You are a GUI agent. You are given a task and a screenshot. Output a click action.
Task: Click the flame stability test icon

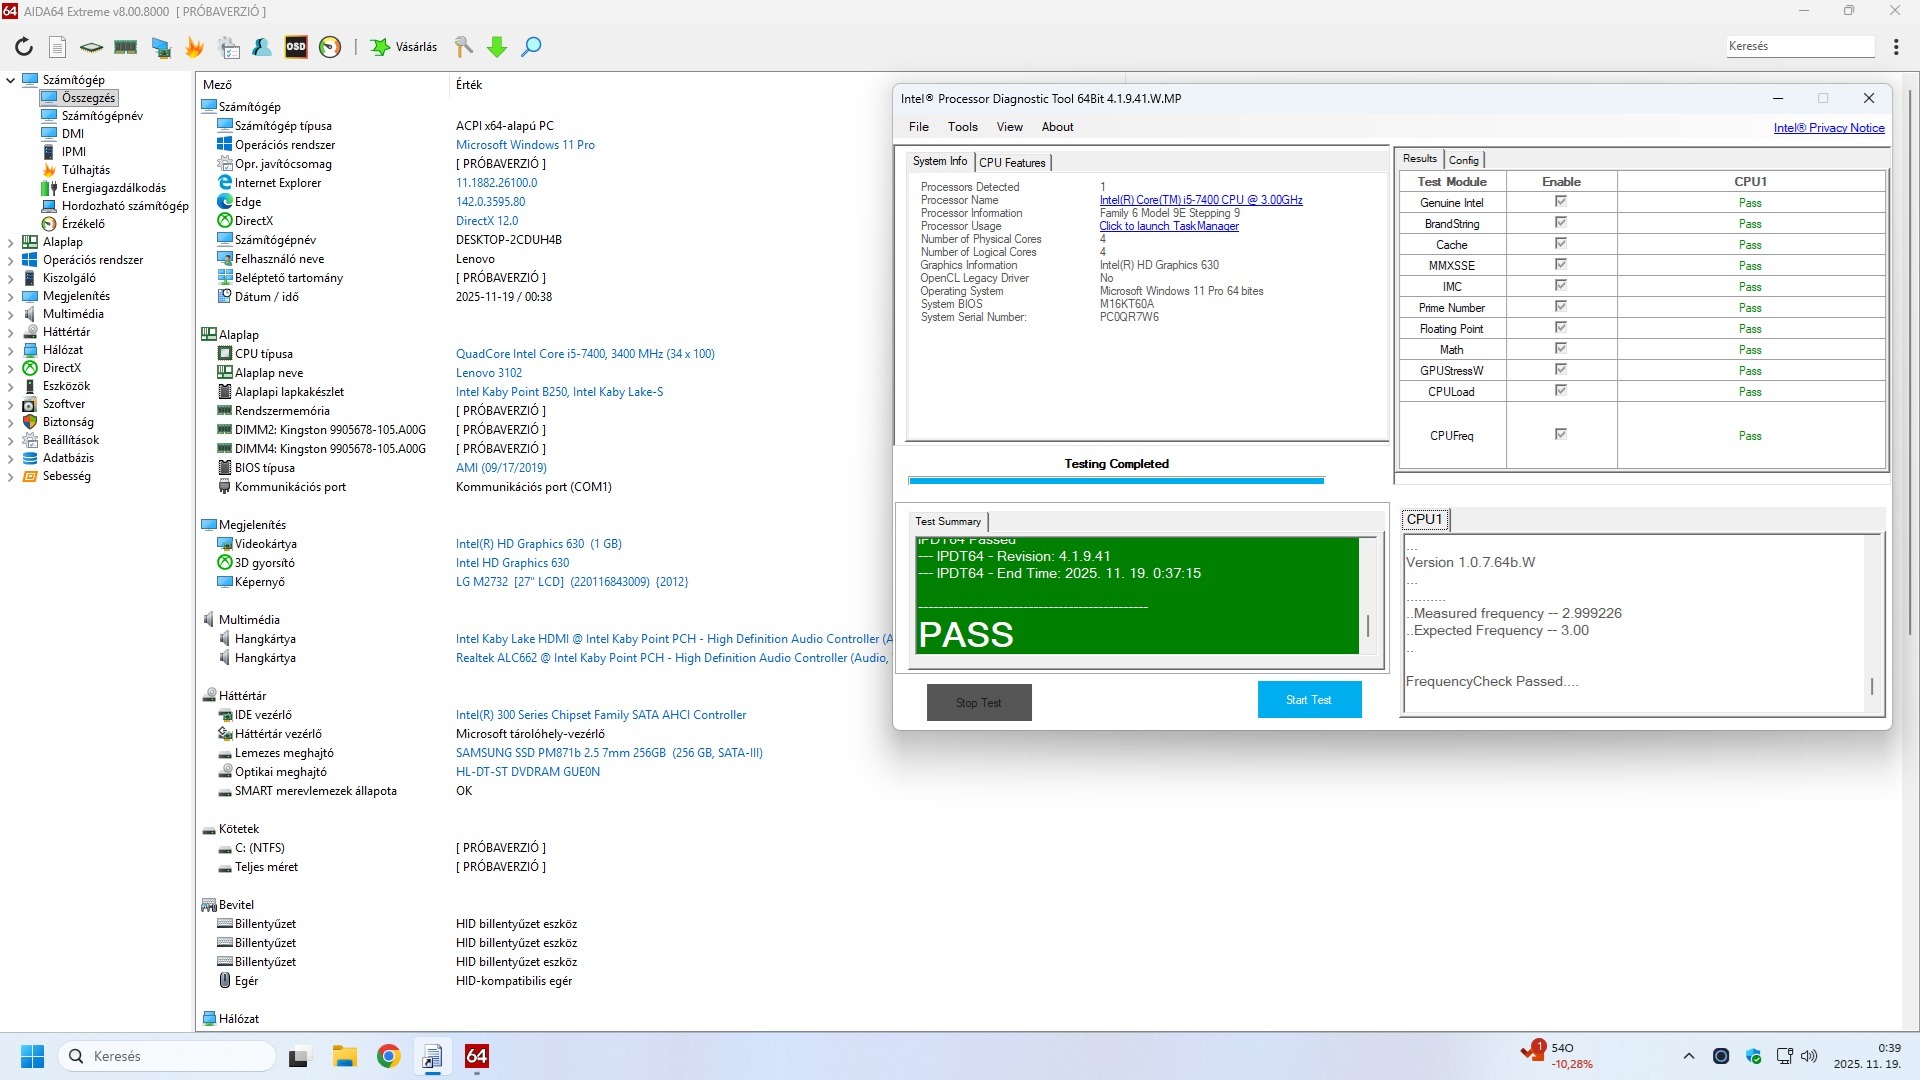[x=194, y=47]
